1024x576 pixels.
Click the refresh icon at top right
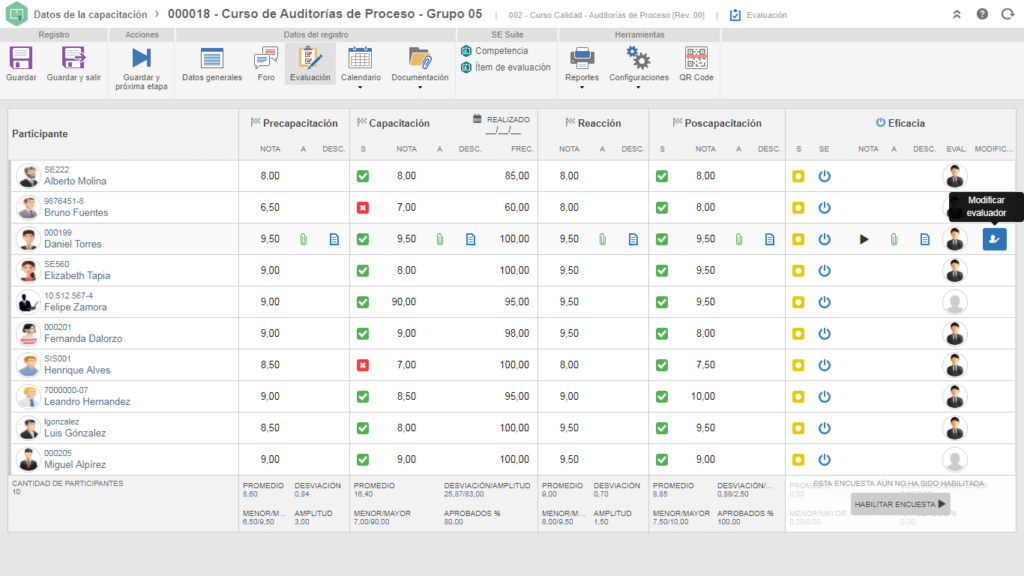tap(1008, 14)
